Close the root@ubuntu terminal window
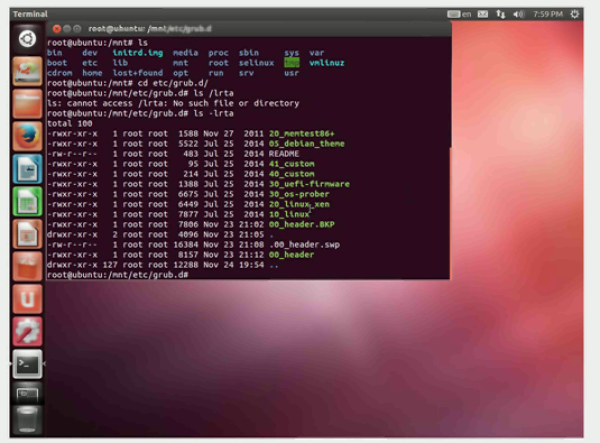 pos(54,30)
